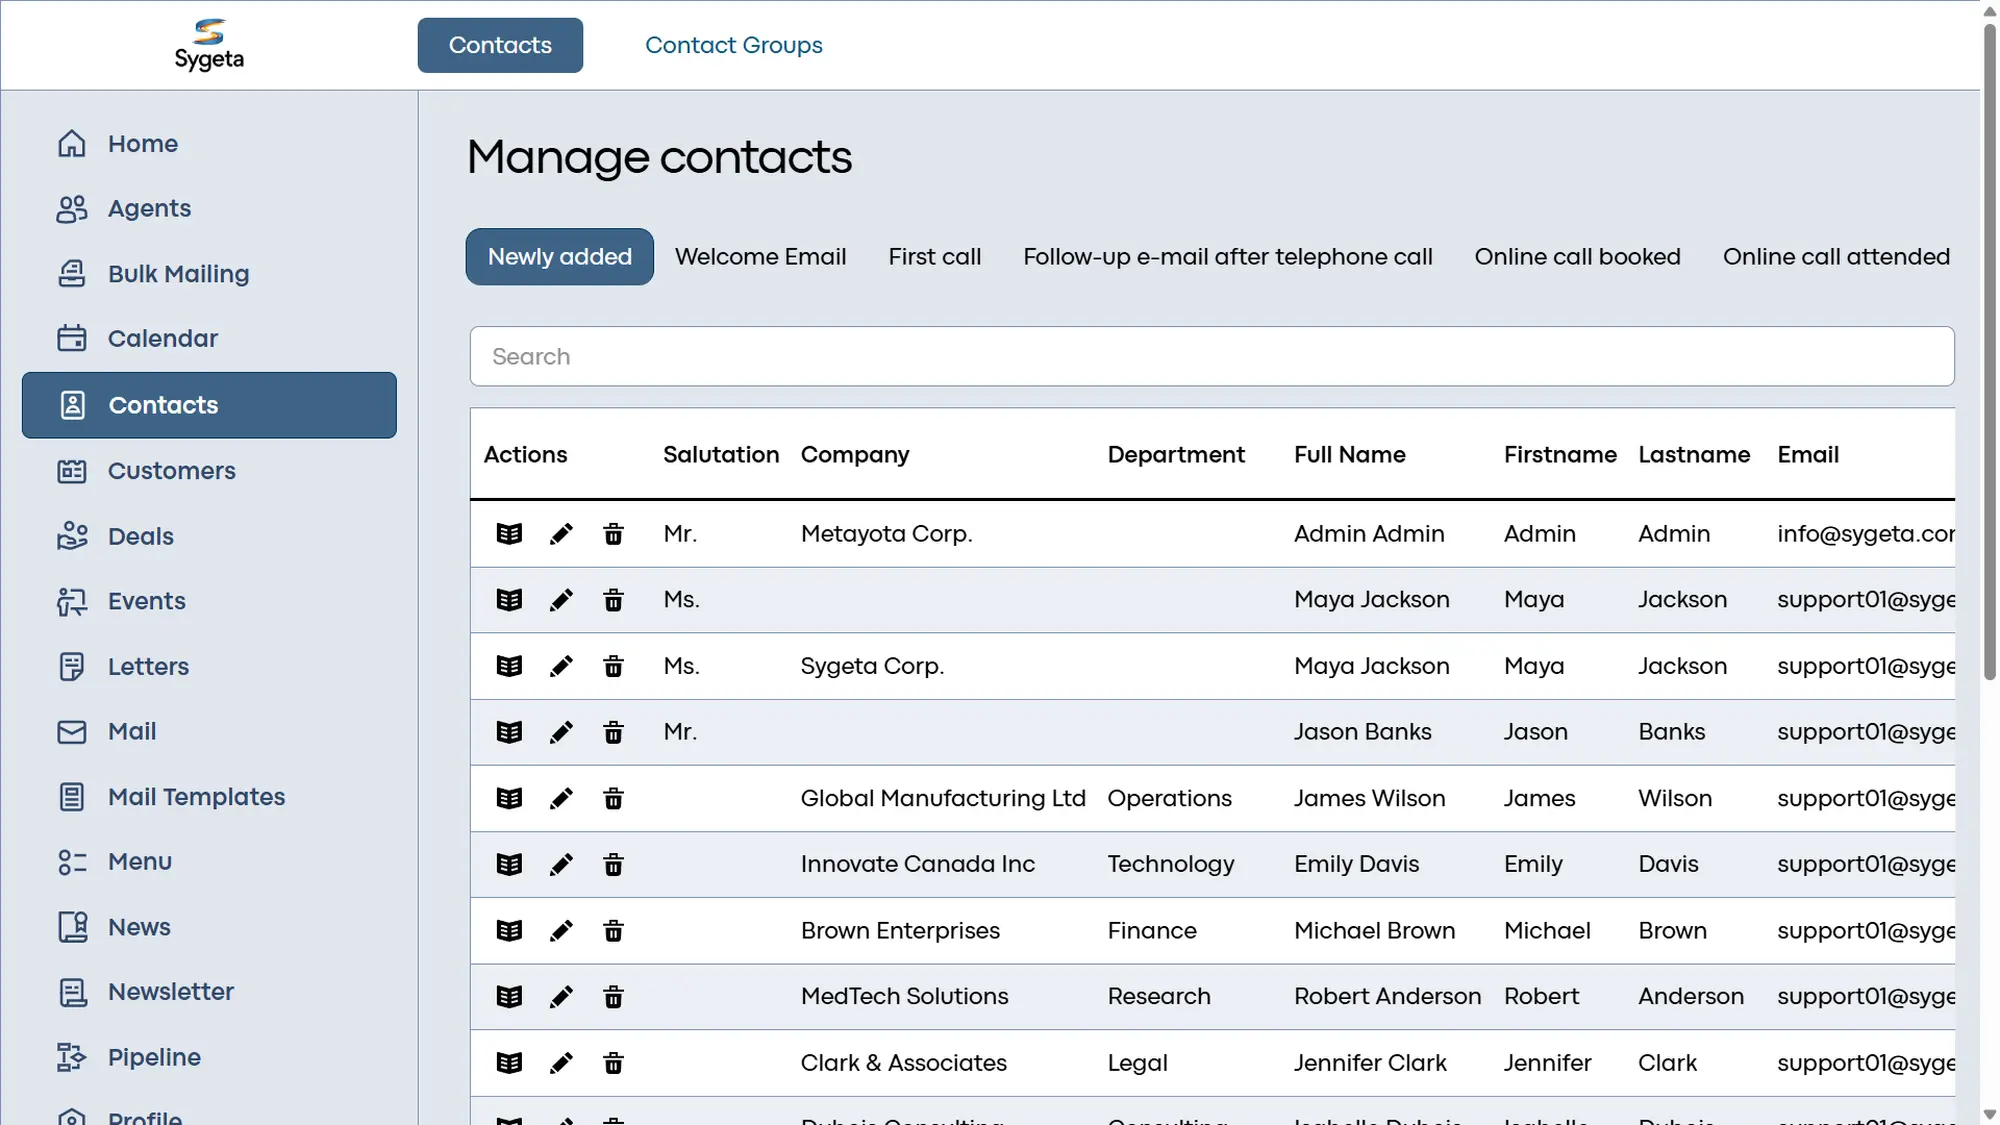Click the Salutation column header
The height and width of the screenshot is (1125, 2000).
721,455
